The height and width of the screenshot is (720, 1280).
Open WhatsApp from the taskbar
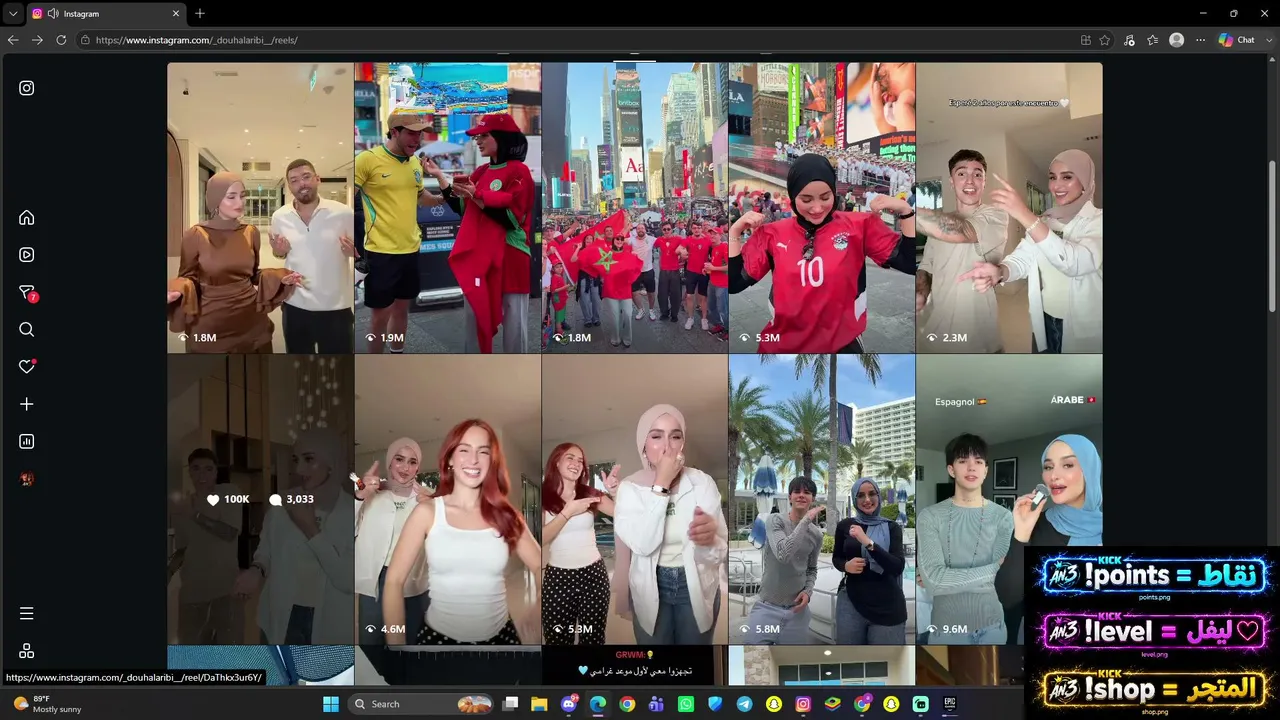coord(685,704)
